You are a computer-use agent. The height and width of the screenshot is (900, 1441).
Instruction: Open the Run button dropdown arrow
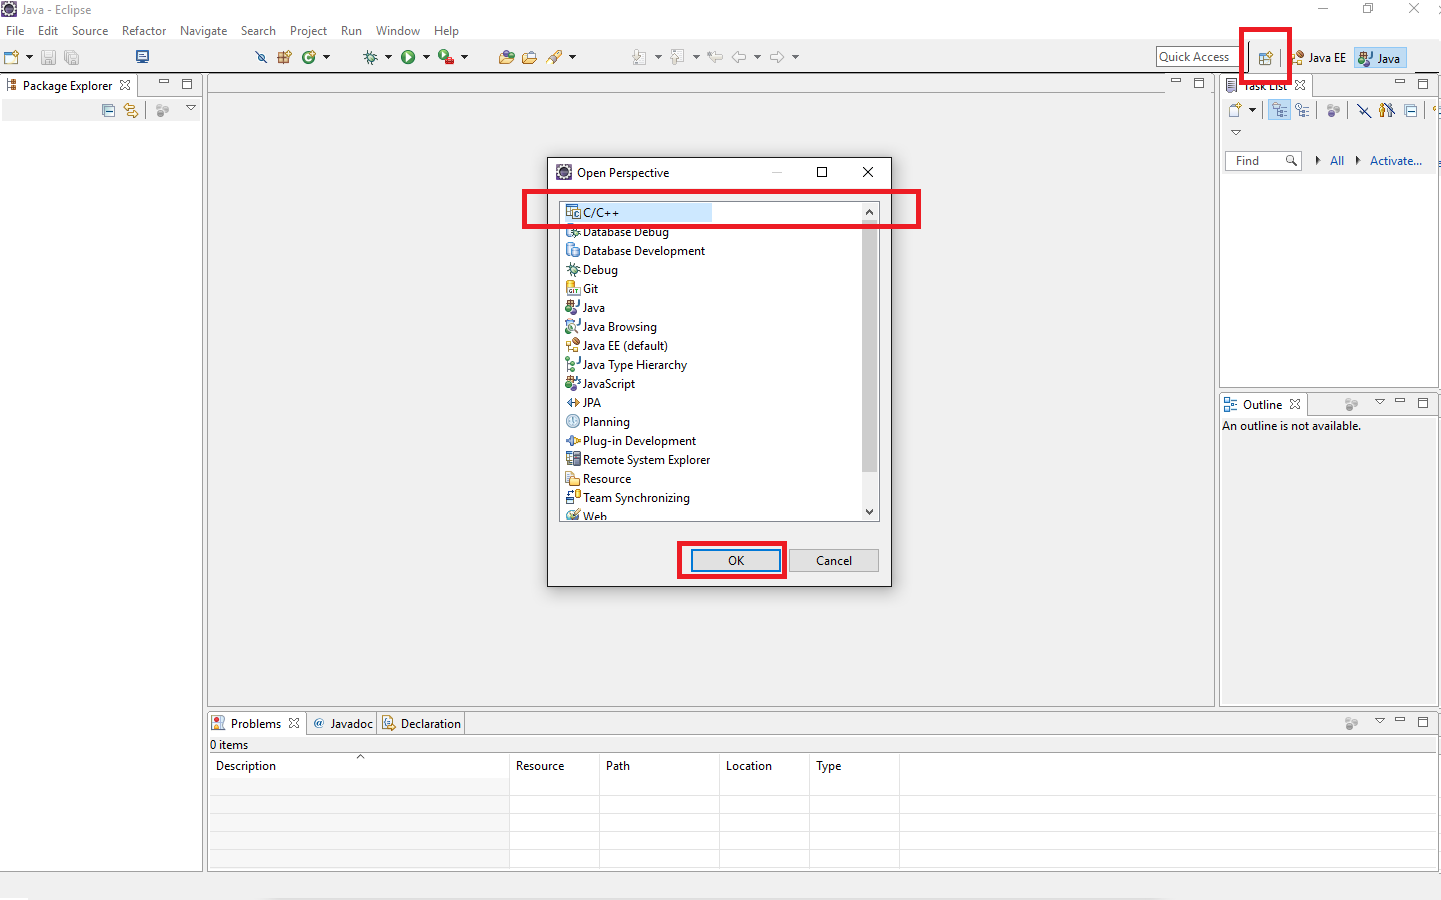pos(427,57)
